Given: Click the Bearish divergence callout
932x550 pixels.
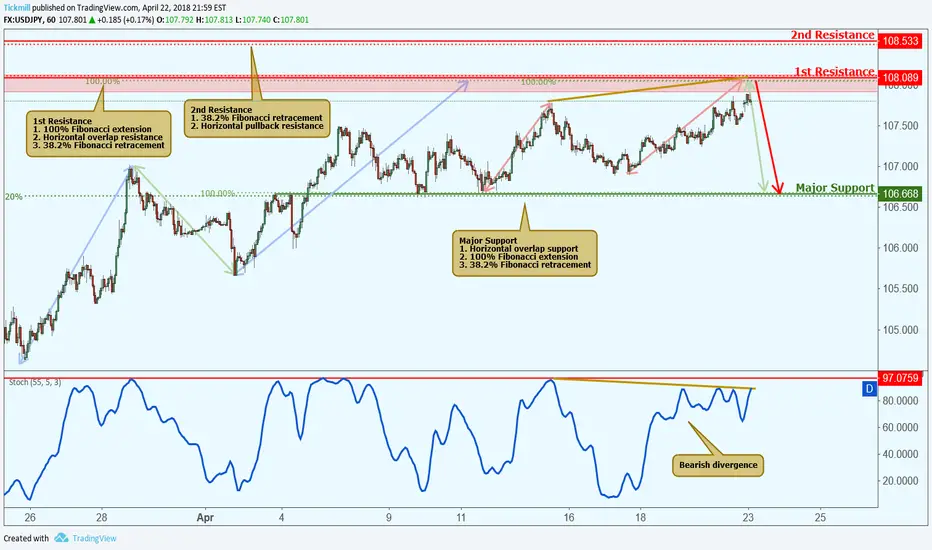Looking at the screenshot, I should (718, 465).
